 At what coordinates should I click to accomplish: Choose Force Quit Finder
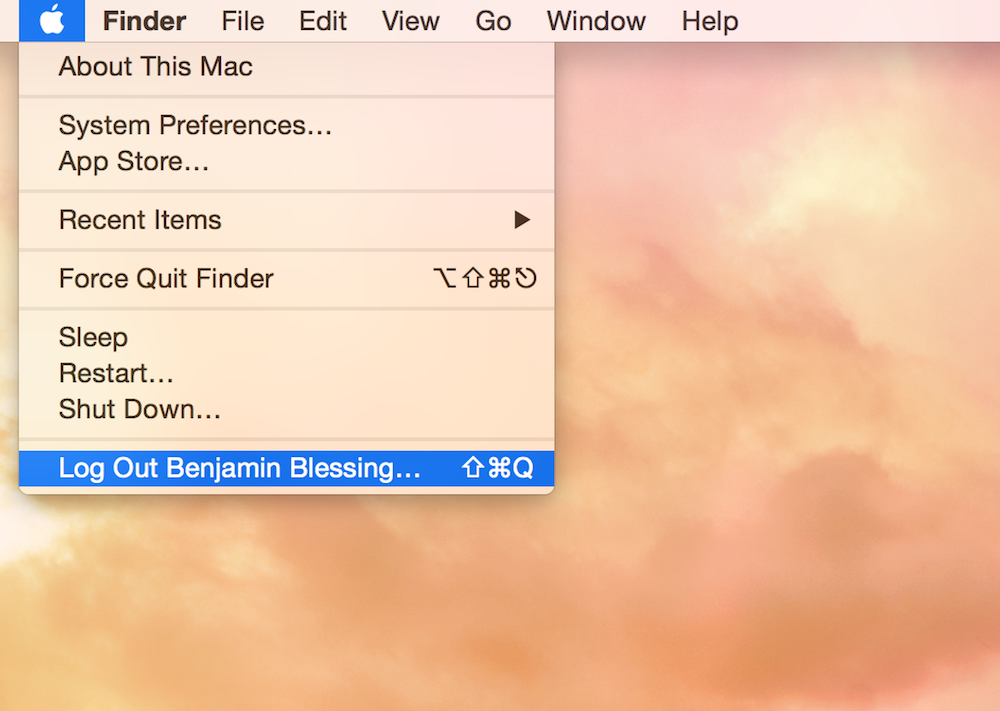click(x=286, y=279)
